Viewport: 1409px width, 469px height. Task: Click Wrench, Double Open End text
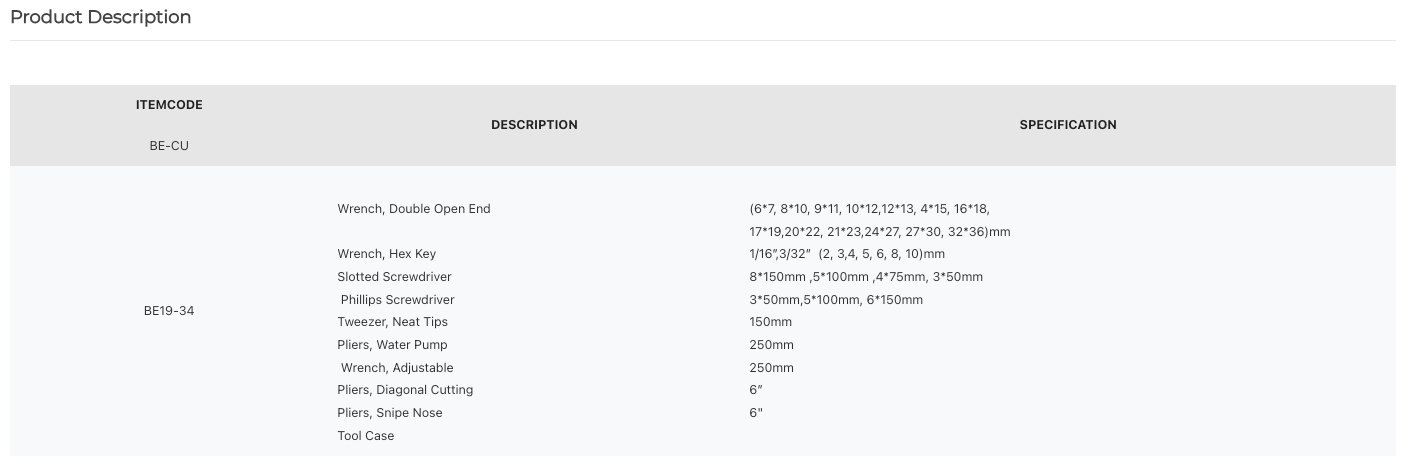click(x=414, y=209)
